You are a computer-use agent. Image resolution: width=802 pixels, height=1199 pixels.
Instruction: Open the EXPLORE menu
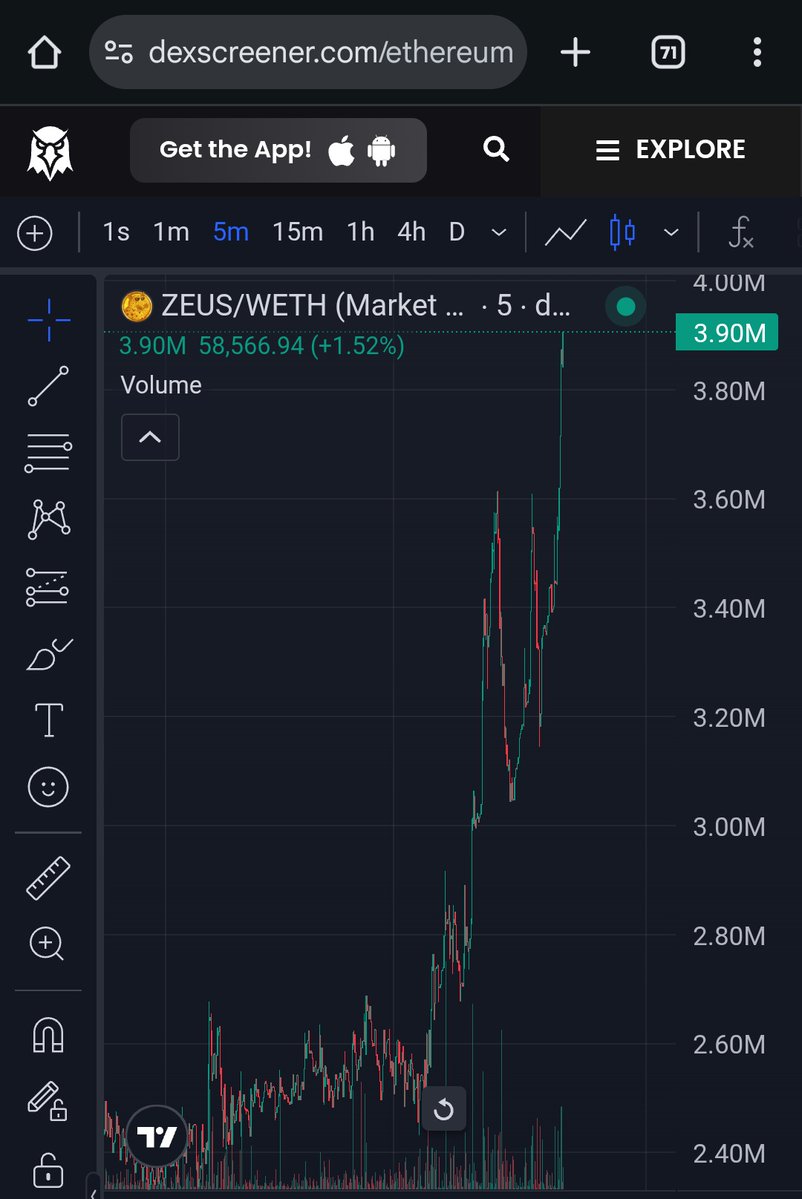[x=670, y=150]
